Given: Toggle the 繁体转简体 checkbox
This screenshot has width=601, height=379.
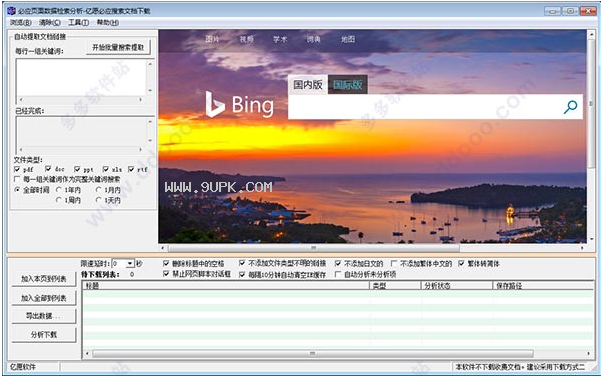Looking at the screenshot, I should pyautogui.click(x=461, y=264).
